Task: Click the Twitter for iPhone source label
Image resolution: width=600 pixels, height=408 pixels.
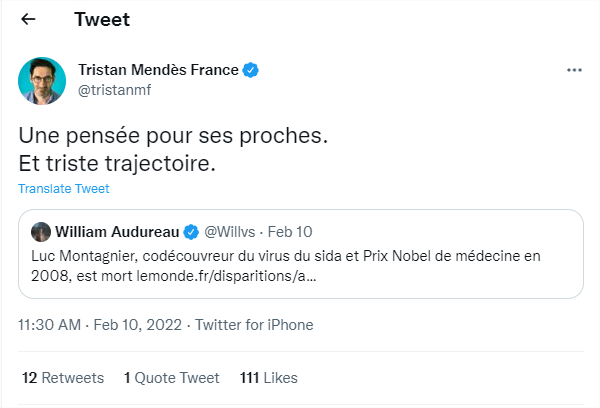Action: point(254,325)
